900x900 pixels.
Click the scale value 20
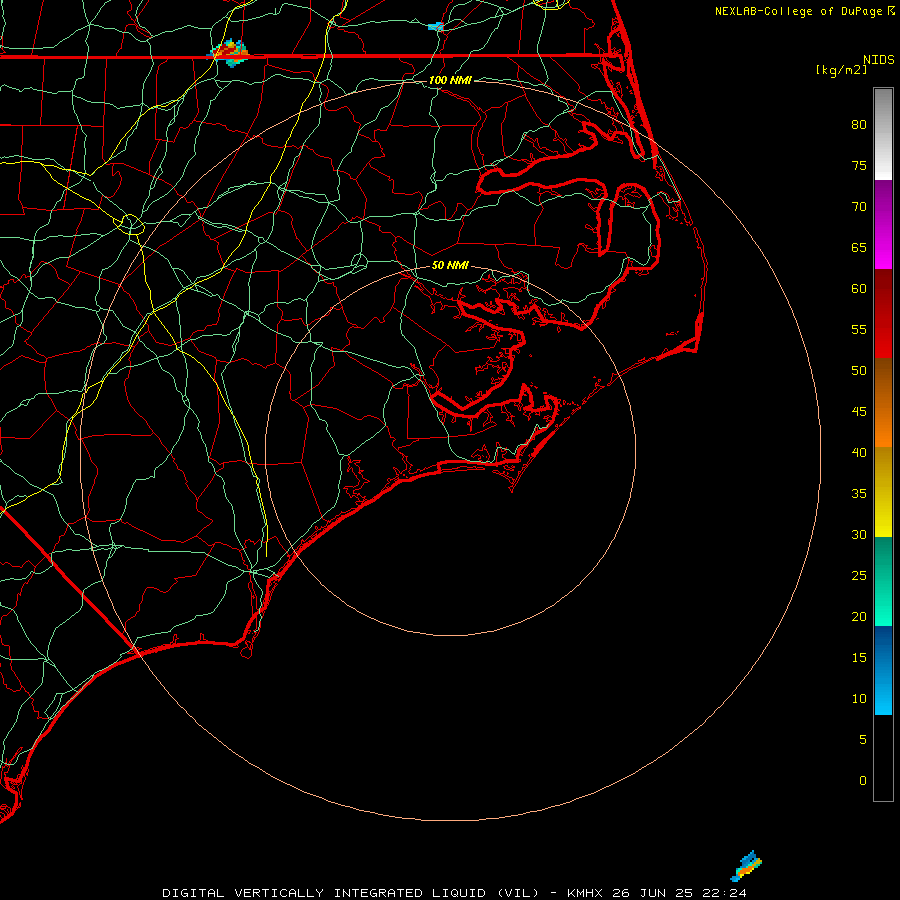[x=859, y=617]
